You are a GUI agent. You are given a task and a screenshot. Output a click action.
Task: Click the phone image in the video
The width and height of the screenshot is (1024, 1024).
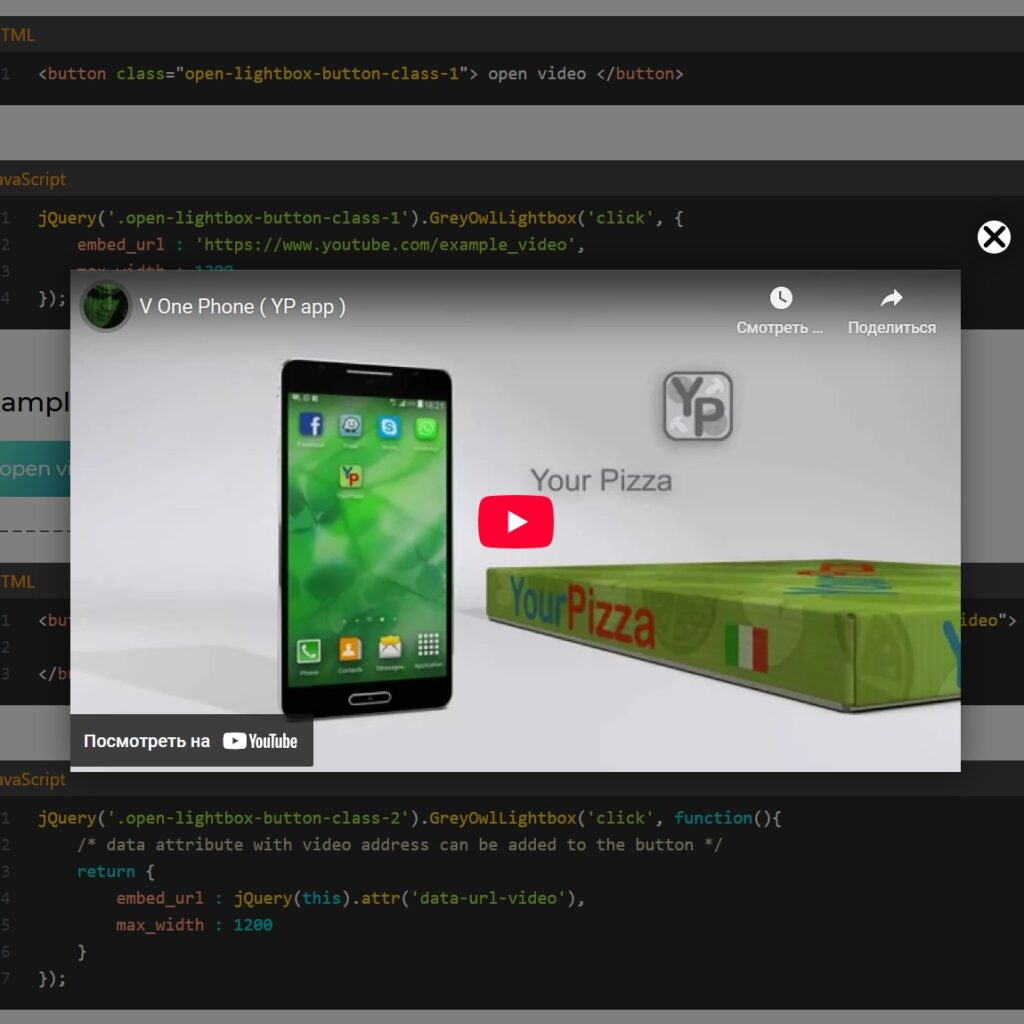coord(366,539)
